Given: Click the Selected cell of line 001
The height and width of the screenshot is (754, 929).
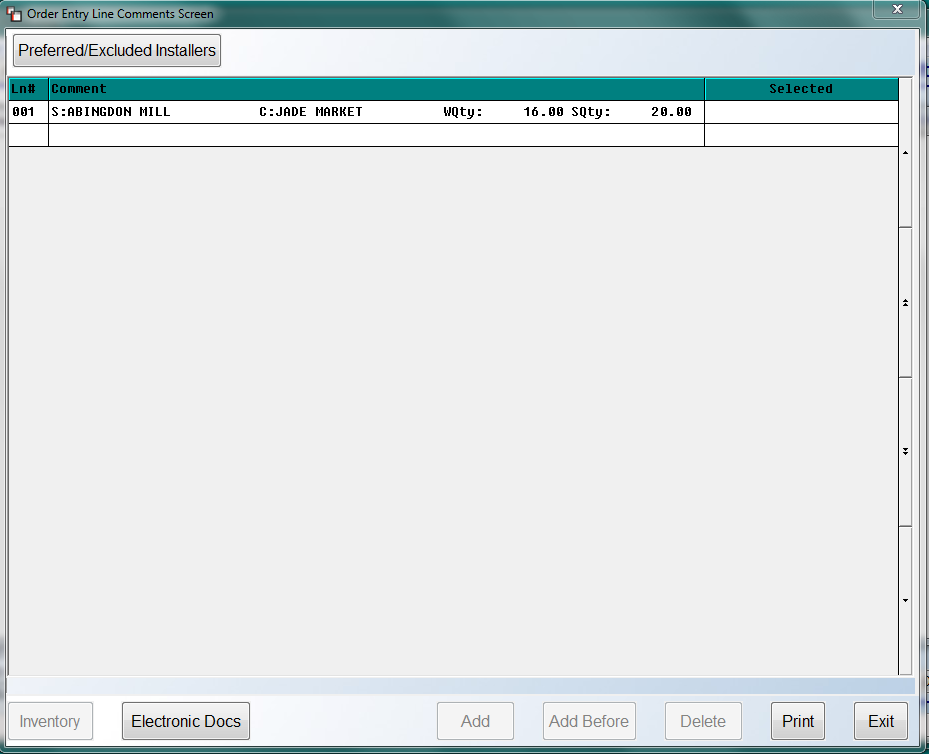Looking at the screenshot, I should (x=801, y=112).
